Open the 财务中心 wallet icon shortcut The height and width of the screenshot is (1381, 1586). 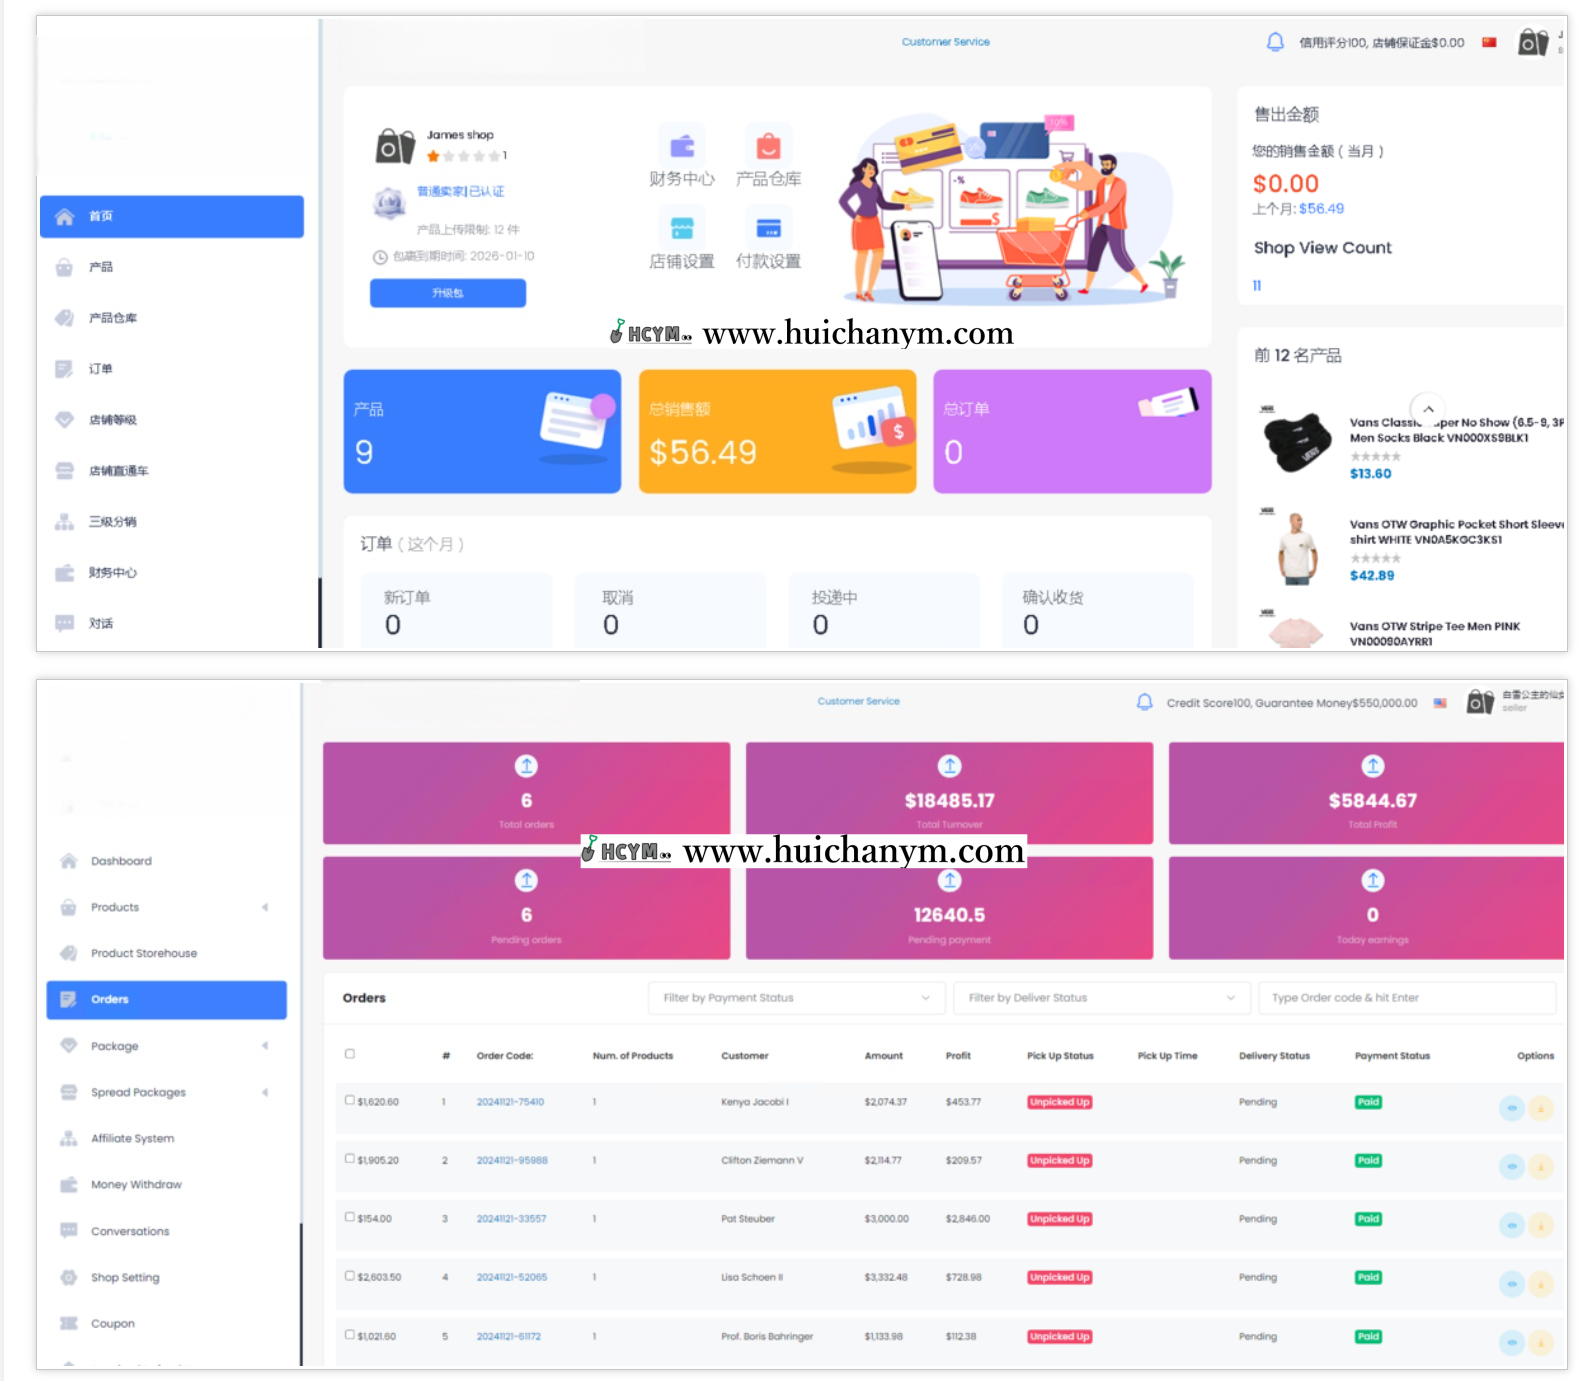(x=682, y=147)
